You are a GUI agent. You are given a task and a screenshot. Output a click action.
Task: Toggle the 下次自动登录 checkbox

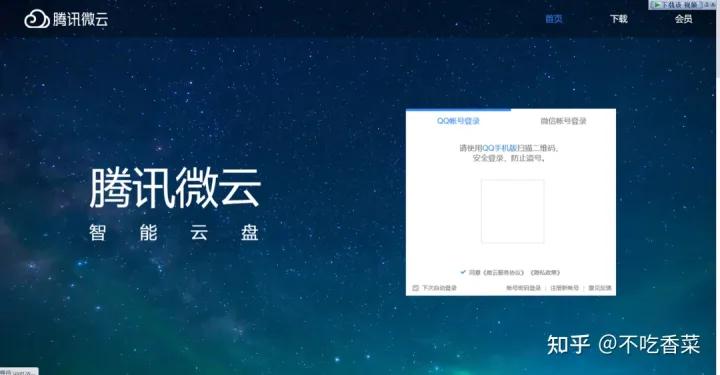coord(416,288)
